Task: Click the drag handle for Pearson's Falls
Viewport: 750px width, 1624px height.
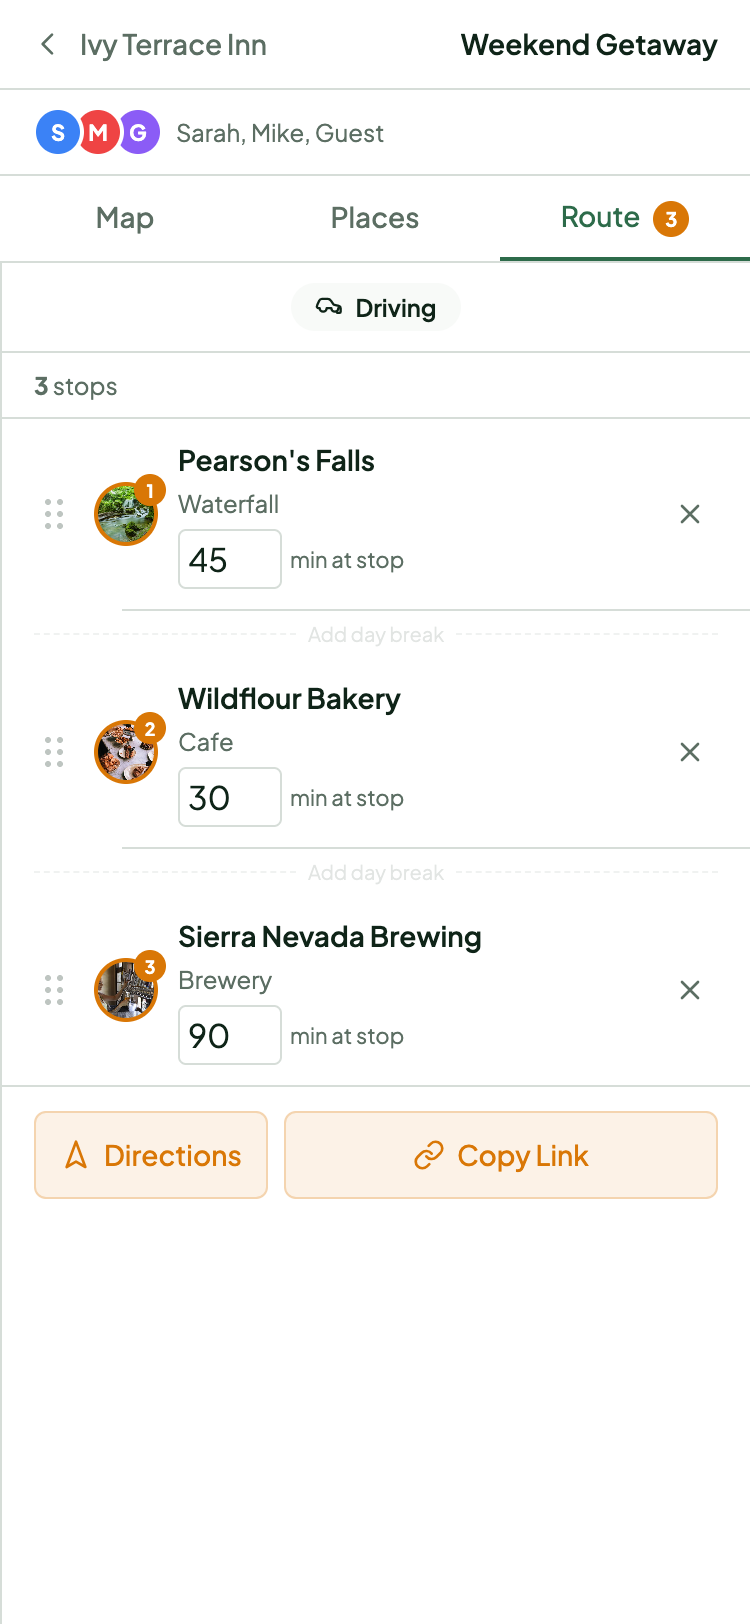Action: pyautogui.click(x=54, y=514)
